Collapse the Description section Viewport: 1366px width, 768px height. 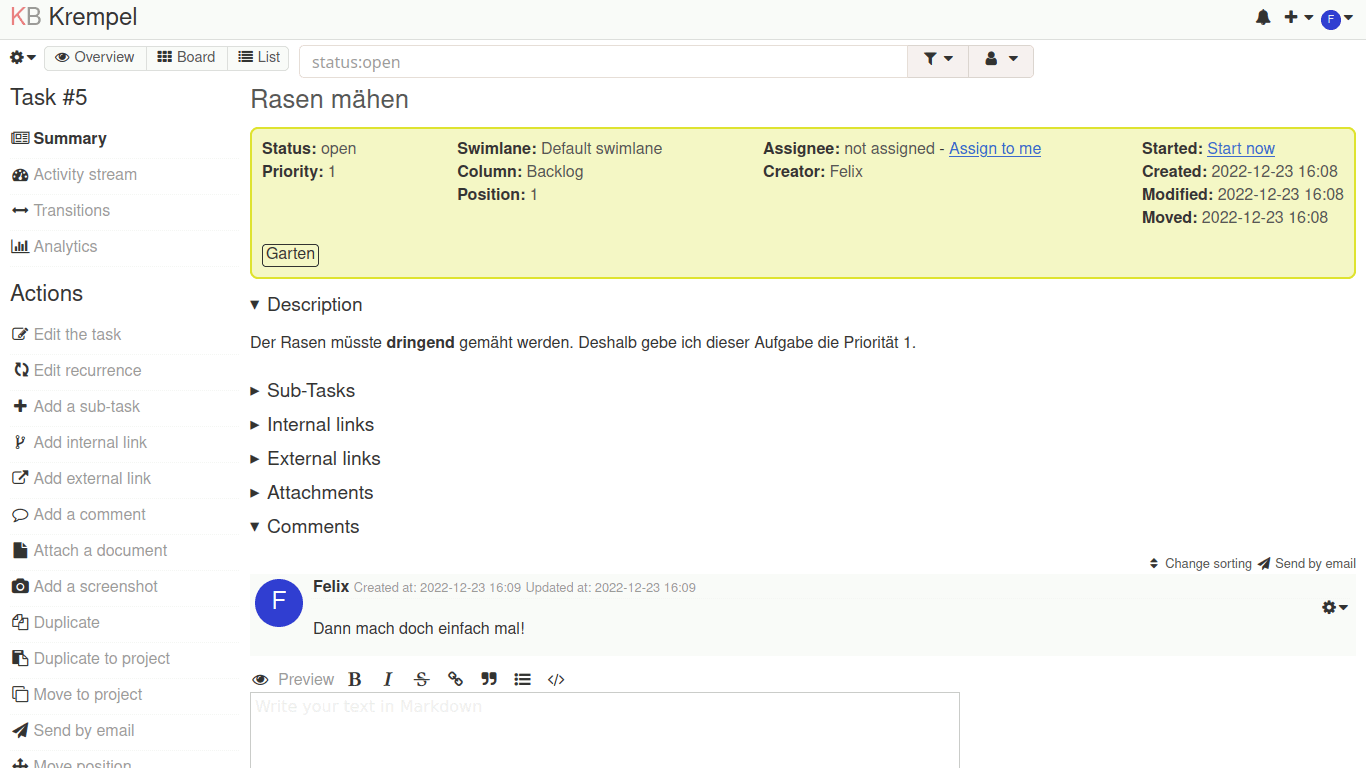pyautogui.click(x=306, y=305)
